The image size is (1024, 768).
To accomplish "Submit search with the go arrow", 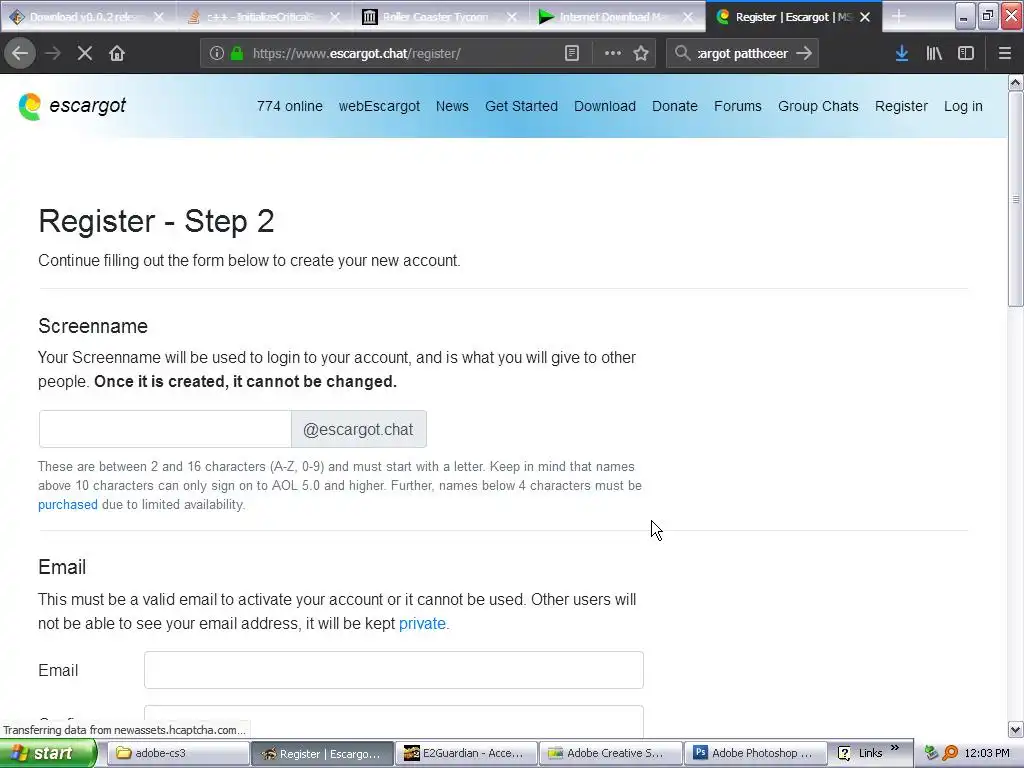I will [804, 54].
